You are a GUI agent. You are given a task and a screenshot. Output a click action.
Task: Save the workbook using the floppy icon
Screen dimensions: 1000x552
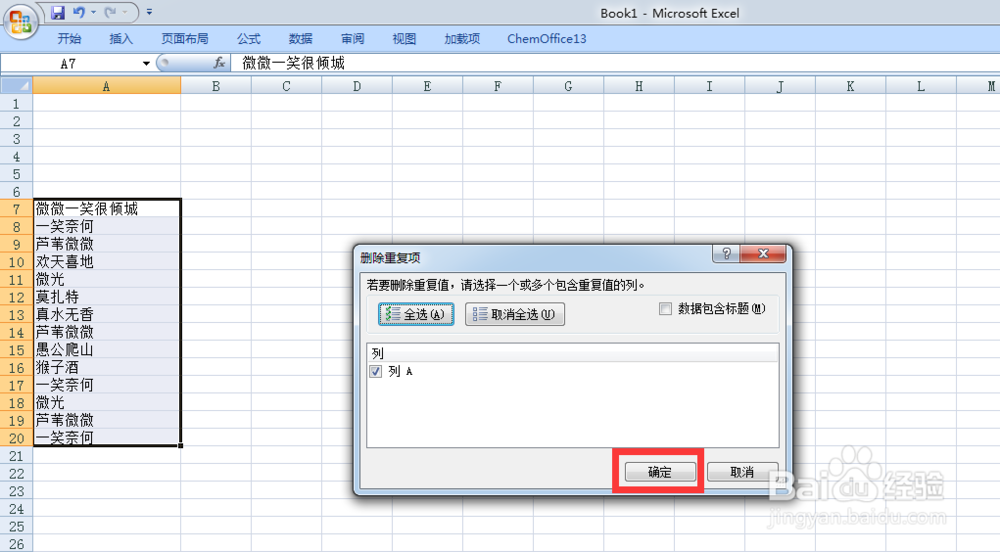(57, 12)
